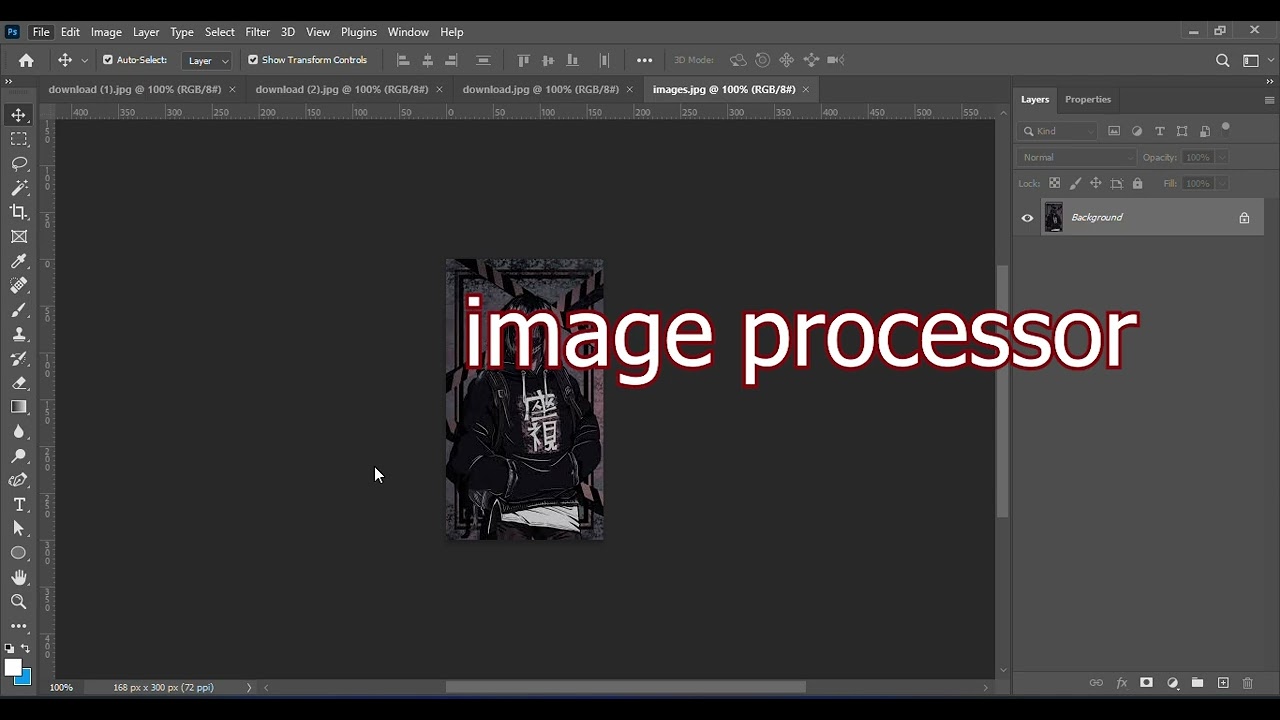1280x720 pixels.
Task: Select the Path Selection tool
Action: tap(19, 529)
